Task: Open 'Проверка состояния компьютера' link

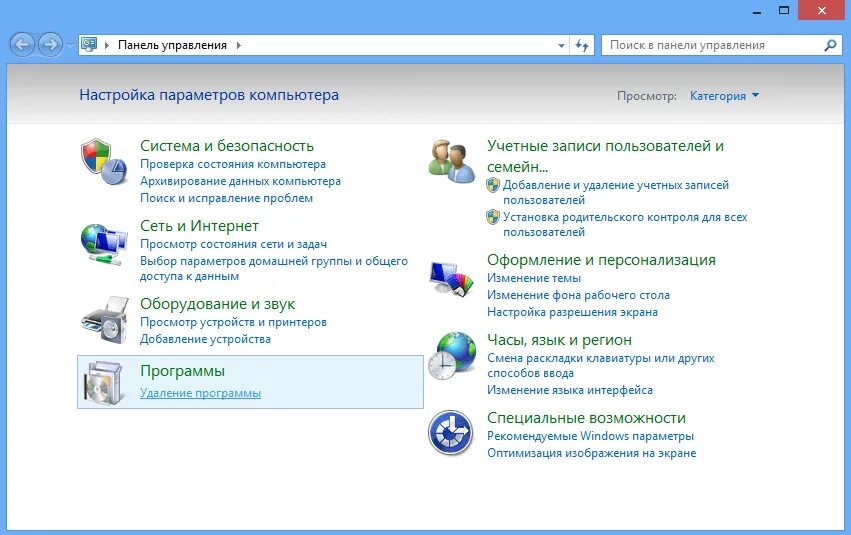Action: (233, 164)
